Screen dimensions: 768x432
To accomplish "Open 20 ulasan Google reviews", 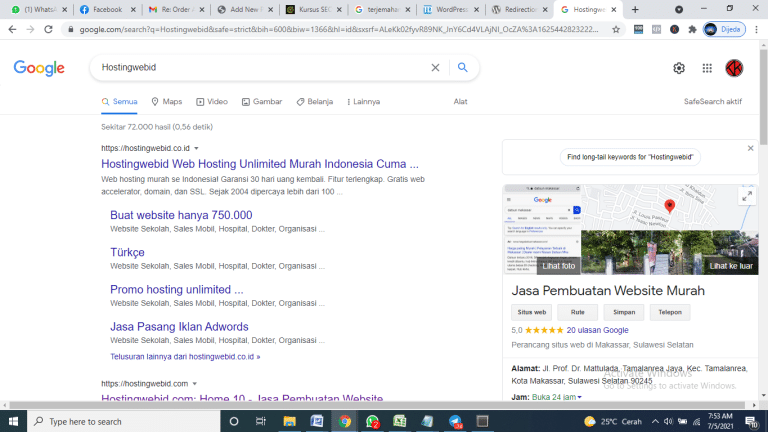I will (597, 330).
